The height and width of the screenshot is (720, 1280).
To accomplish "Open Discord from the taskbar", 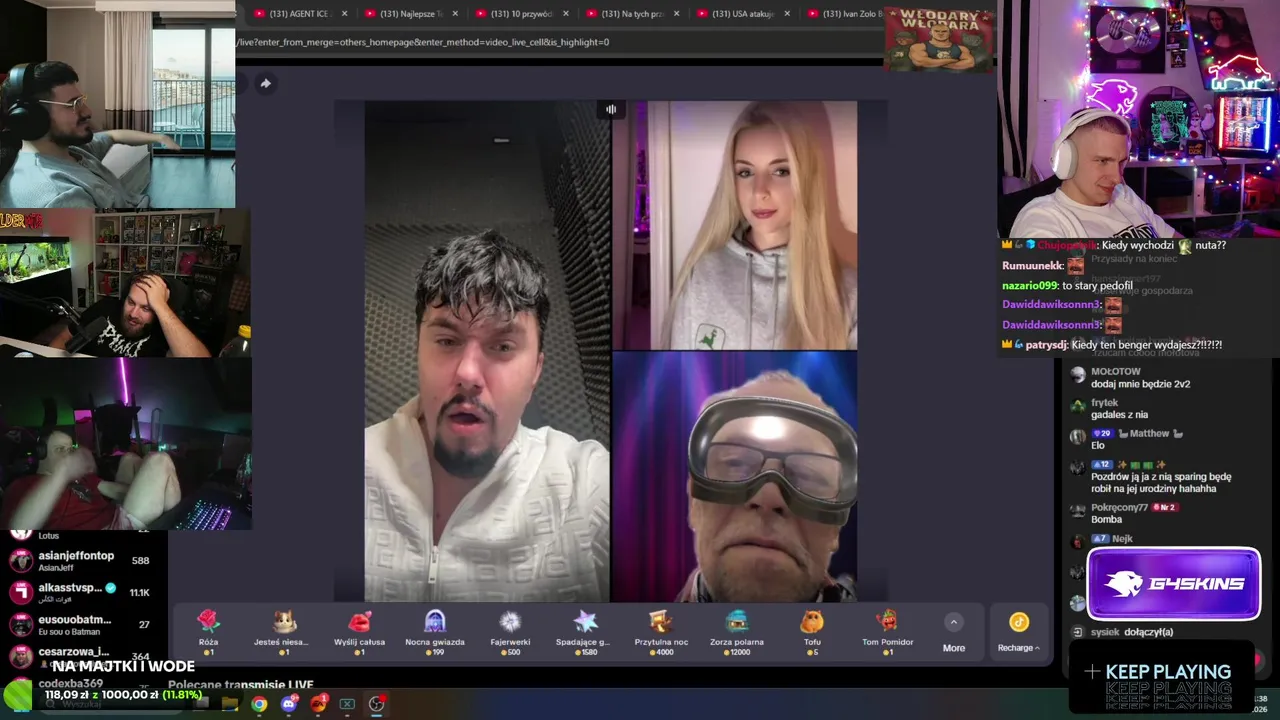I will 289,704.
